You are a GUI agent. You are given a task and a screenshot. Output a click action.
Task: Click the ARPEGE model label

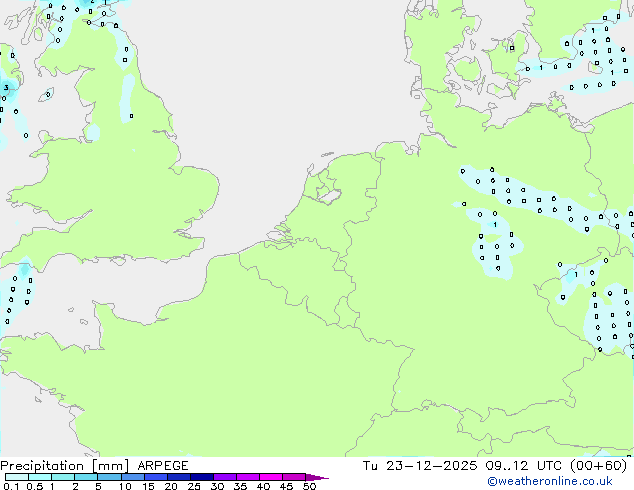click(x=161, y=465)
